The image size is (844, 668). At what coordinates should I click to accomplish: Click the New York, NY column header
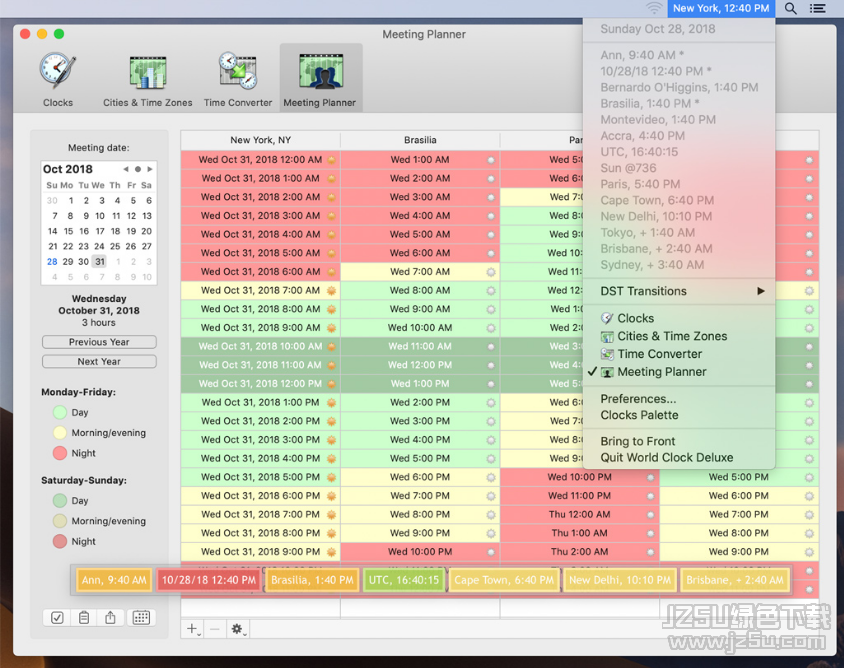click(261, 140)
